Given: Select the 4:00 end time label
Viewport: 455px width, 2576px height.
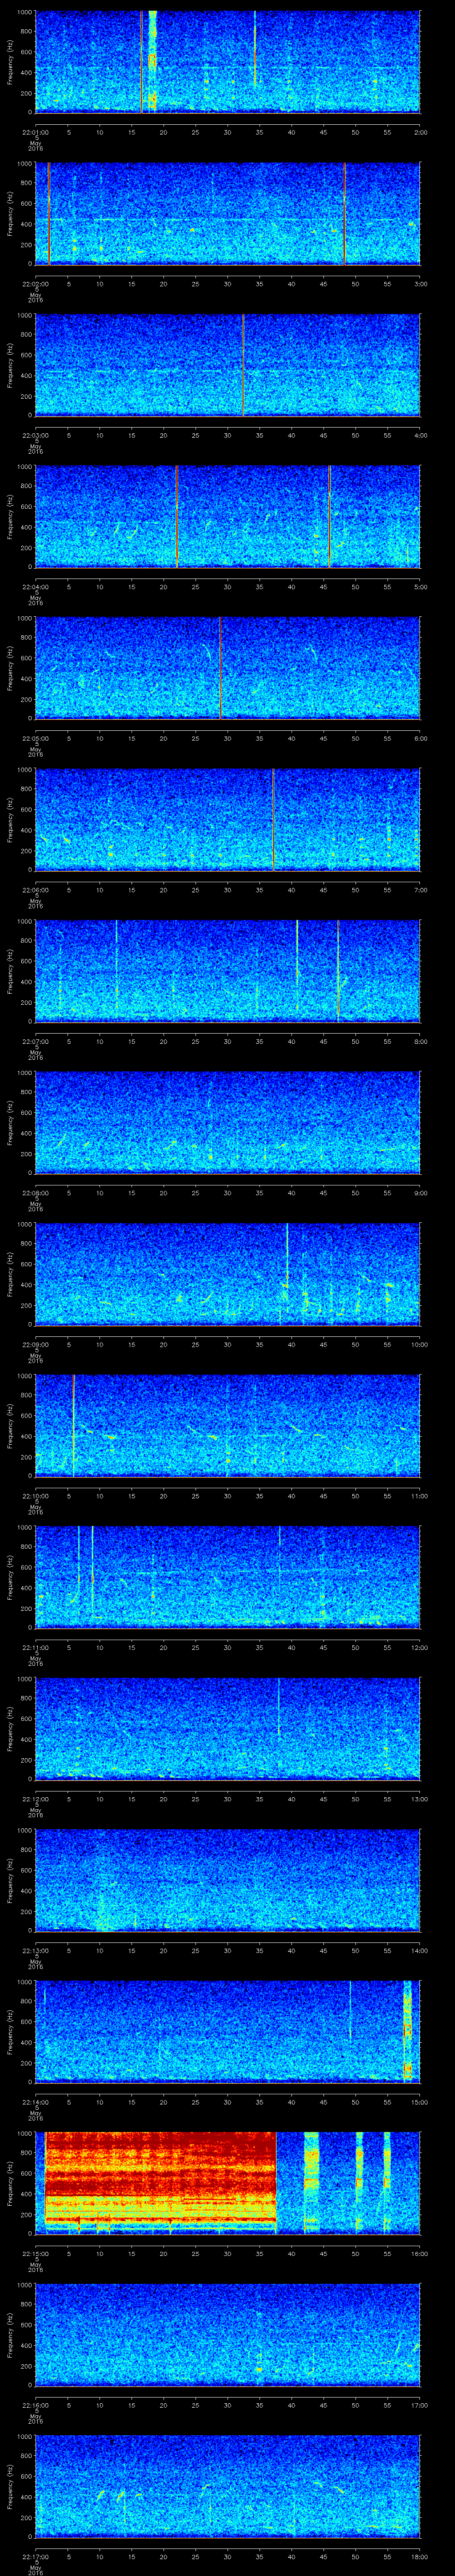Looking at the screenshot, I should coord(420,435).
